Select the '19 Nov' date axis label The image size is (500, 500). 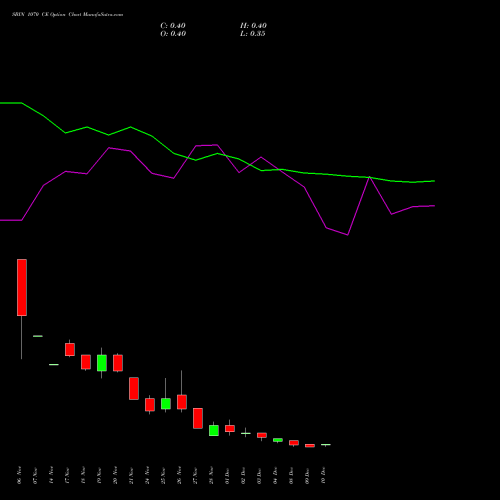point(99,475)
